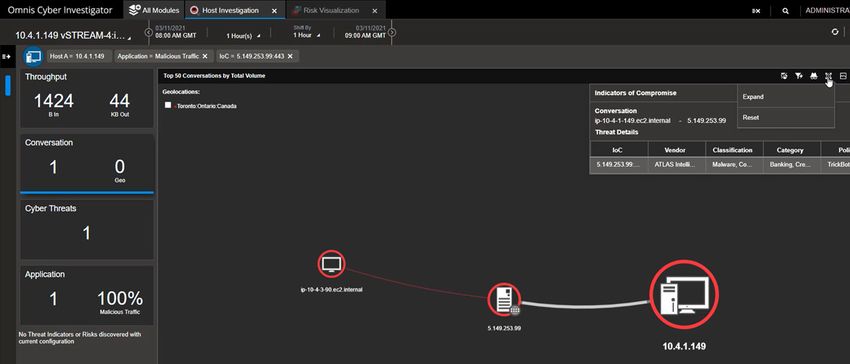
Task: Click the TrickBot cell in threat table
Action: tap(836, 165)
